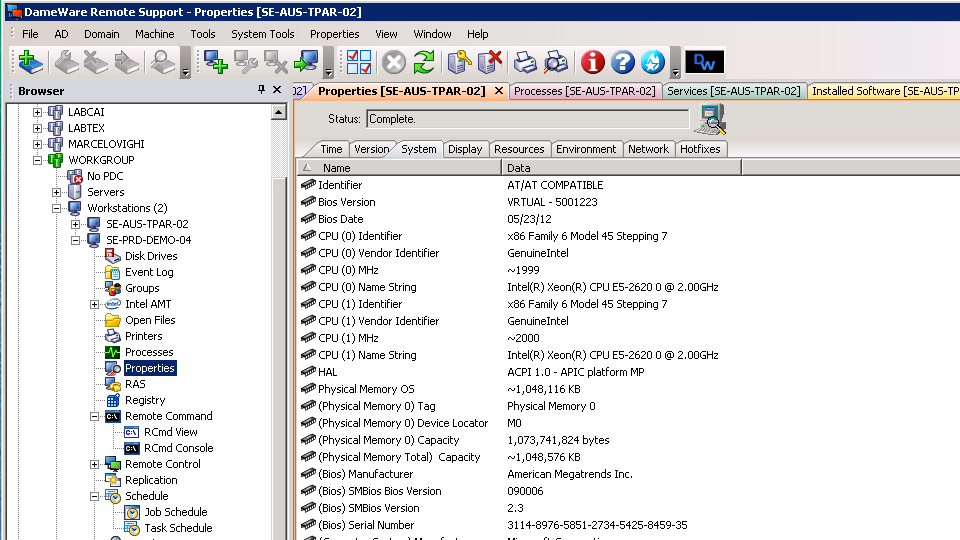Viewport: 960px width, 540px height.
Task: Select the Version properties tab
Action: click(371, 149)
